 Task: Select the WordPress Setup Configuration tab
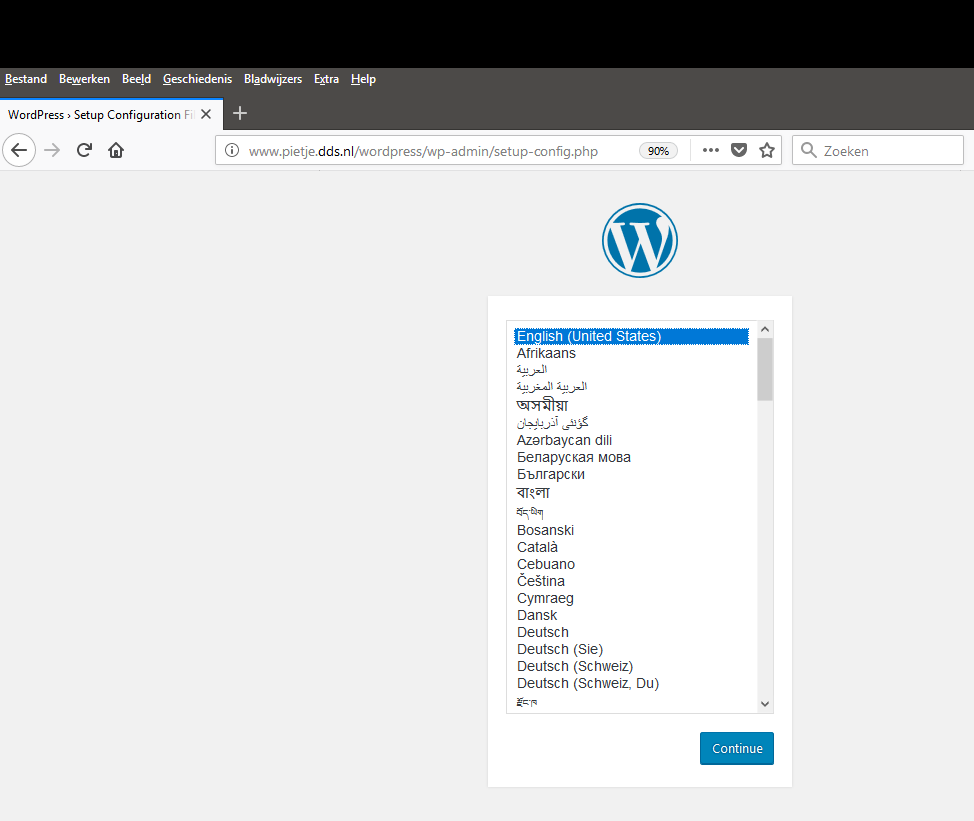pos(111,114)
